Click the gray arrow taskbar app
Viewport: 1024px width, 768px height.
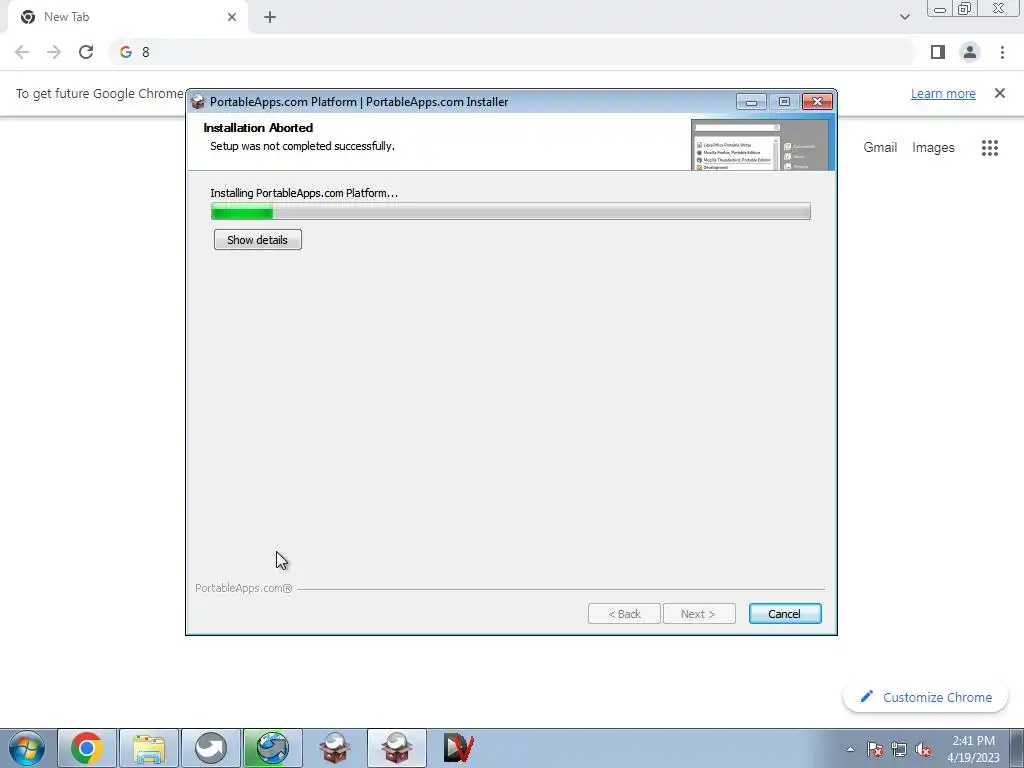coord(210,748)
